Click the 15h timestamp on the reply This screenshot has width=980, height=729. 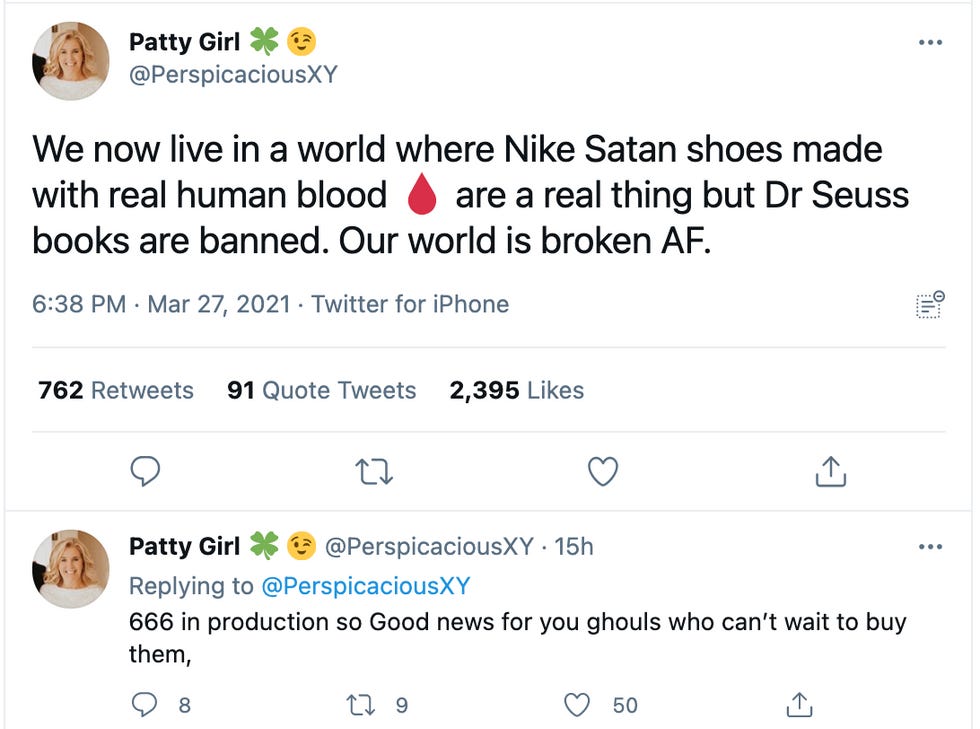[x=574, y=546]
